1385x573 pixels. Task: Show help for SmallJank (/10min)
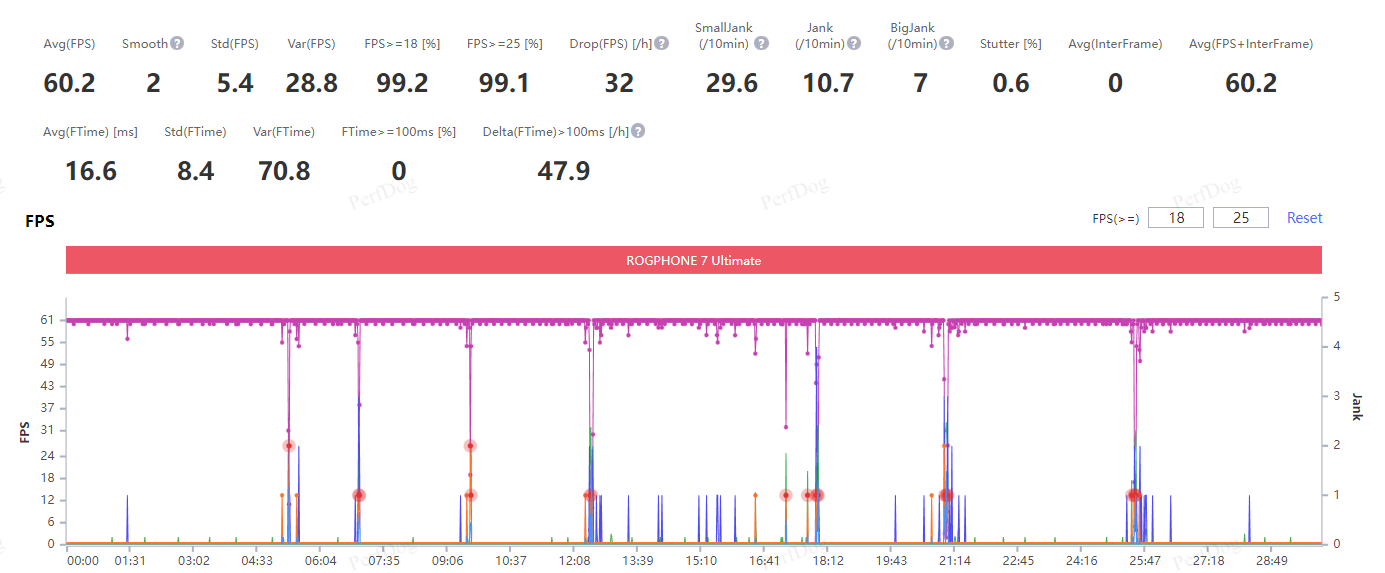coord(761,43)
